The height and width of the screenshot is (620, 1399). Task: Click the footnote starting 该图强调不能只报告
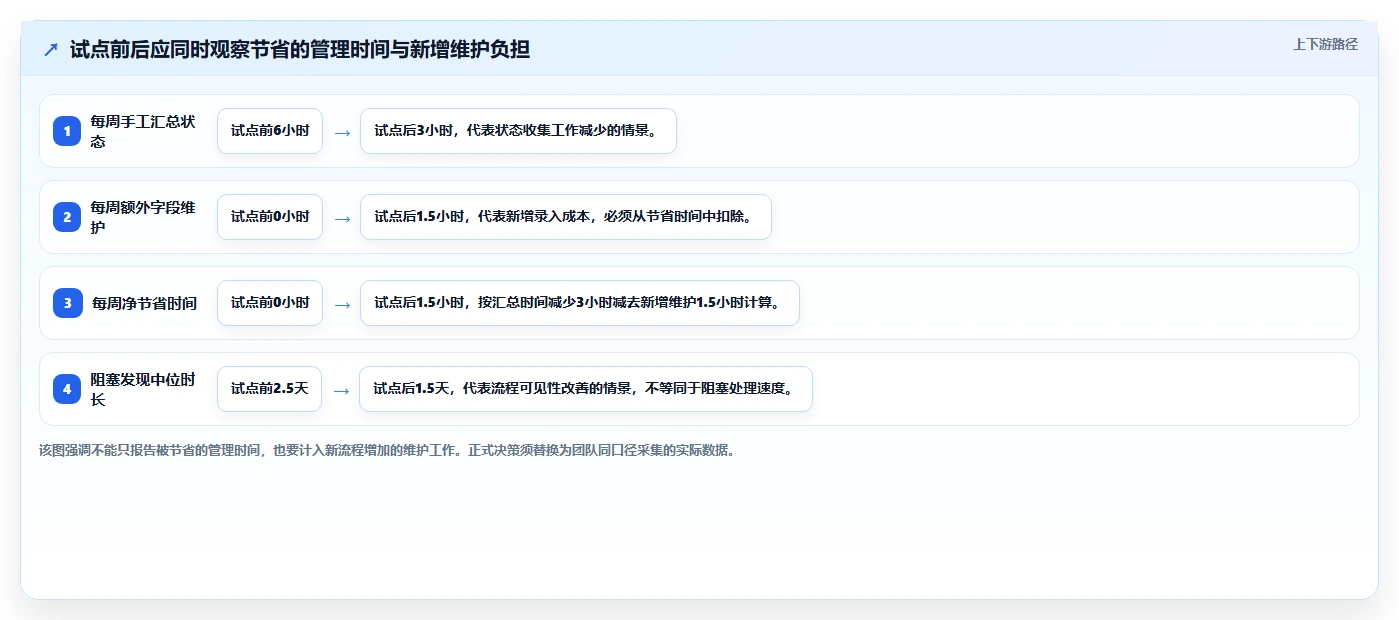click(388, 450)
